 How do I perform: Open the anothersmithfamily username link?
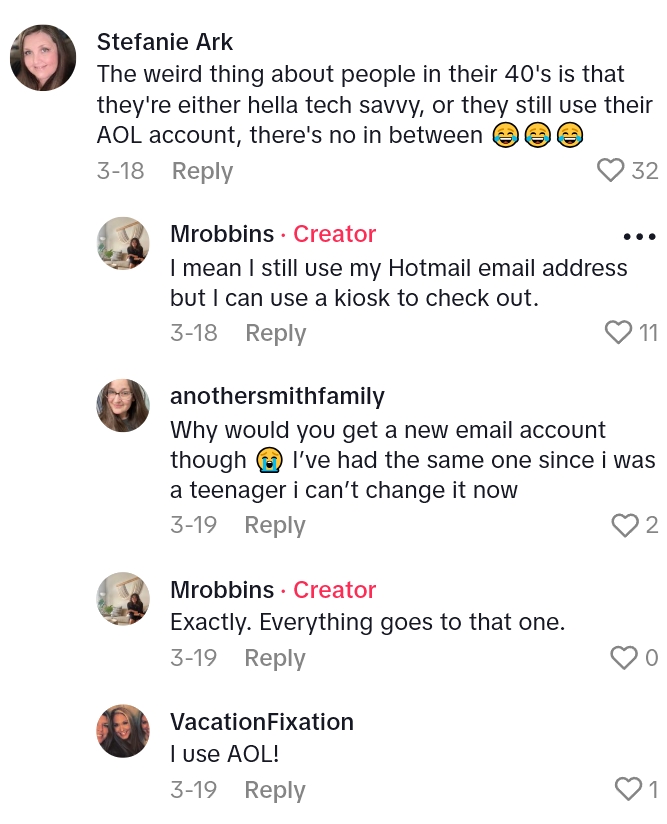coord(277,396)
